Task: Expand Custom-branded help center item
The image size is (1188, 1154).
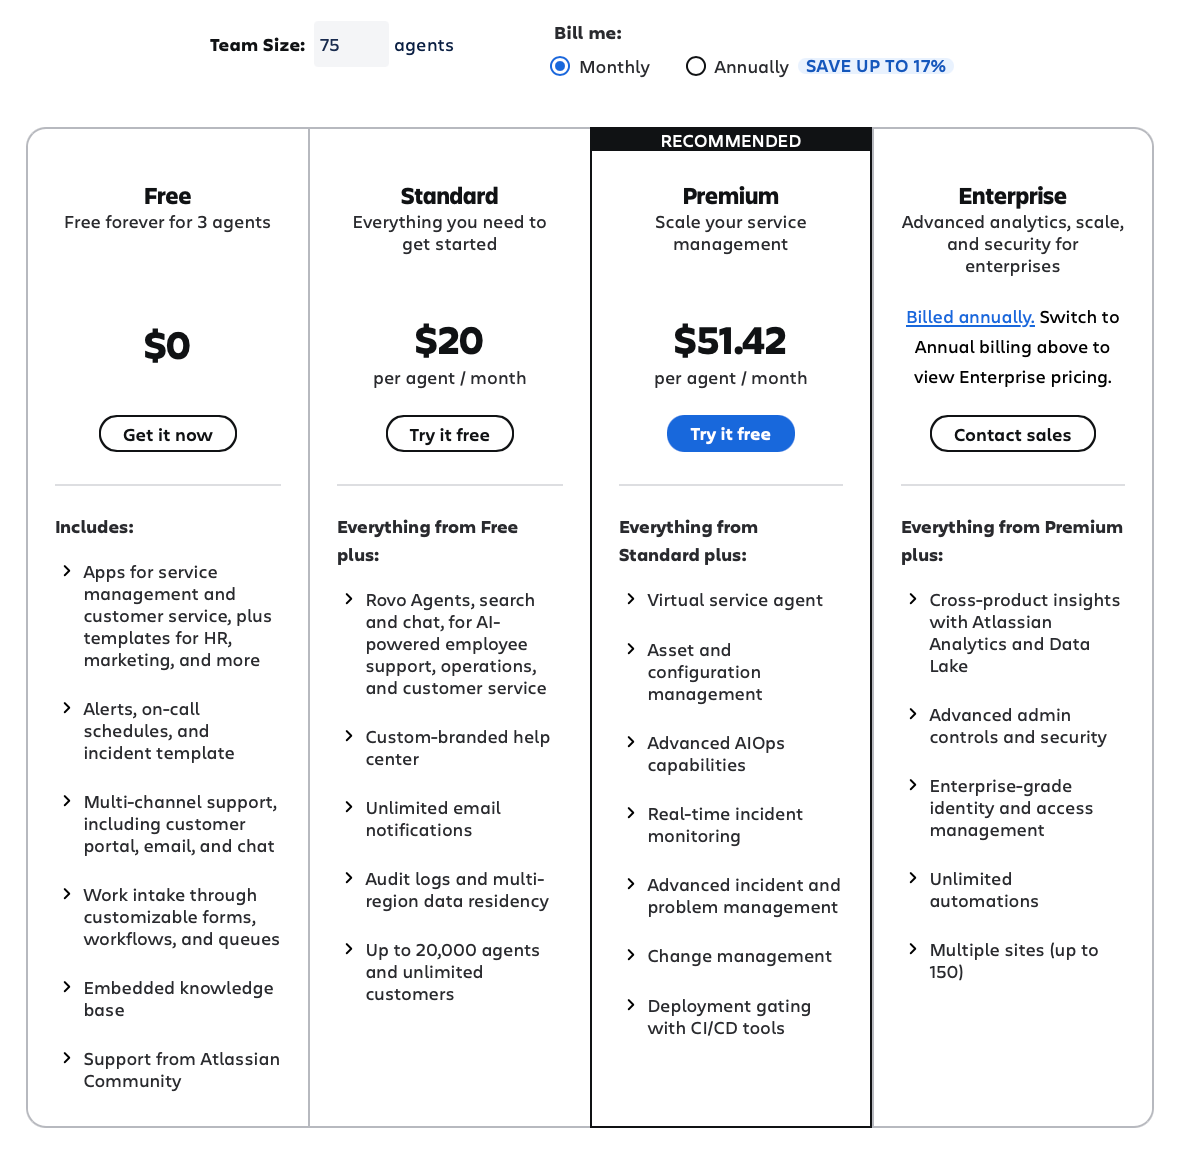Action: [x=347, y=737]
